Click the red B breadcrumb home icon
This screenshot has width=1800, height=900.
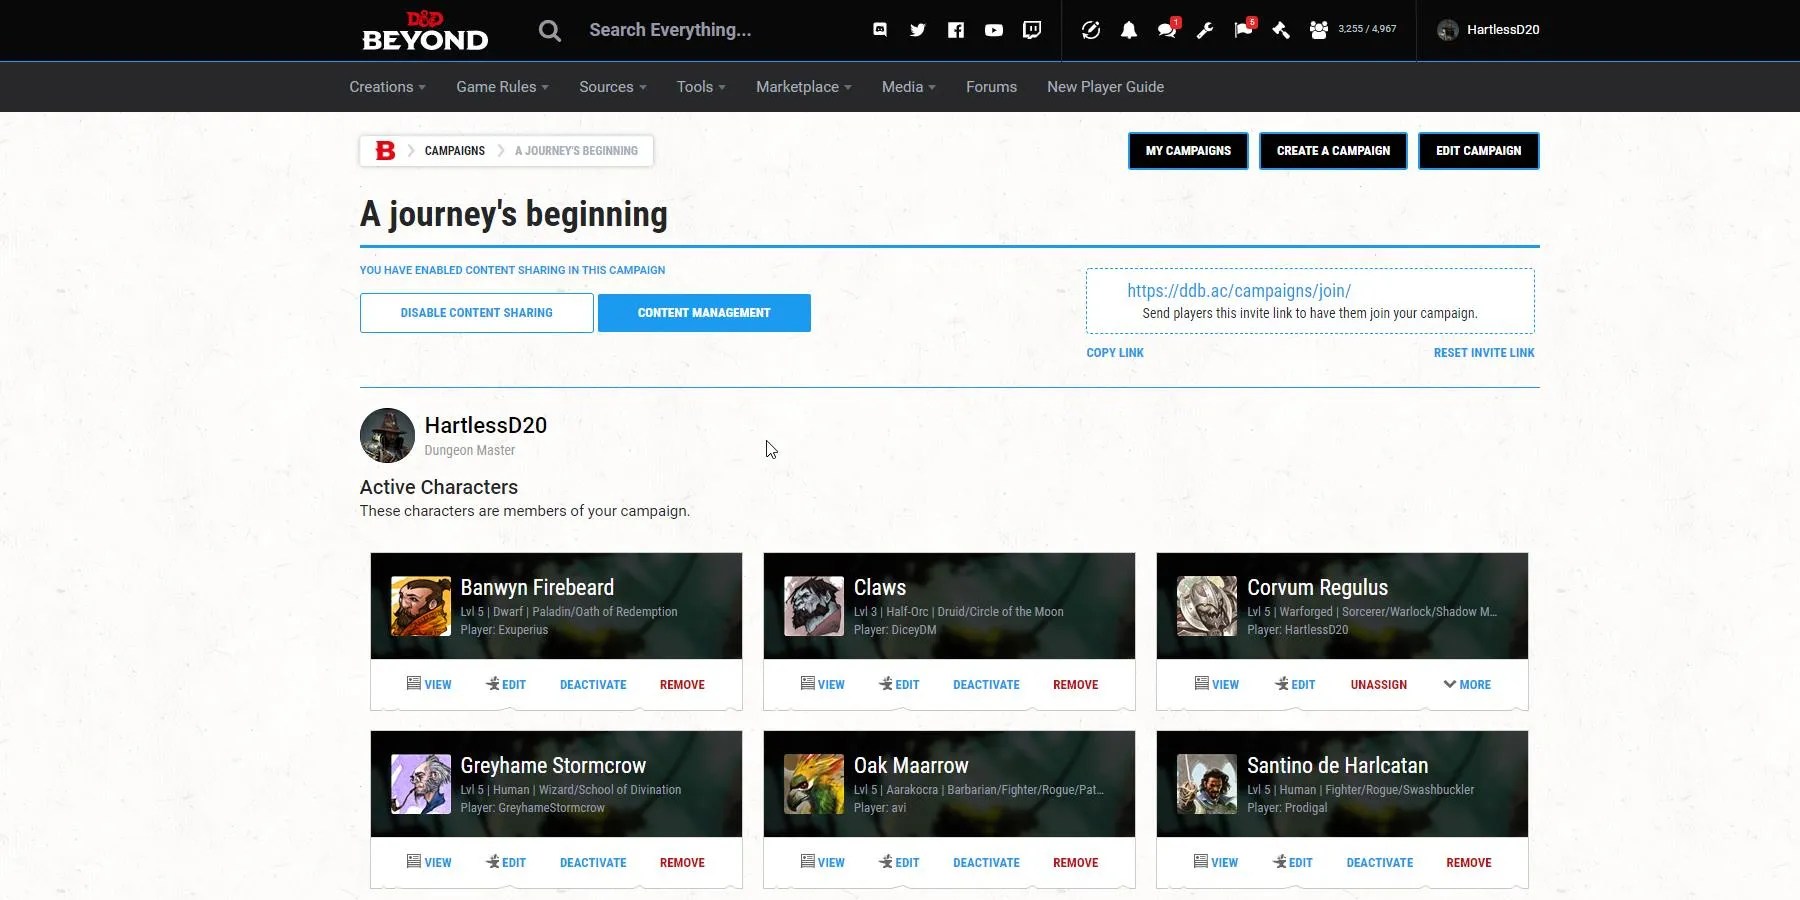385,151
